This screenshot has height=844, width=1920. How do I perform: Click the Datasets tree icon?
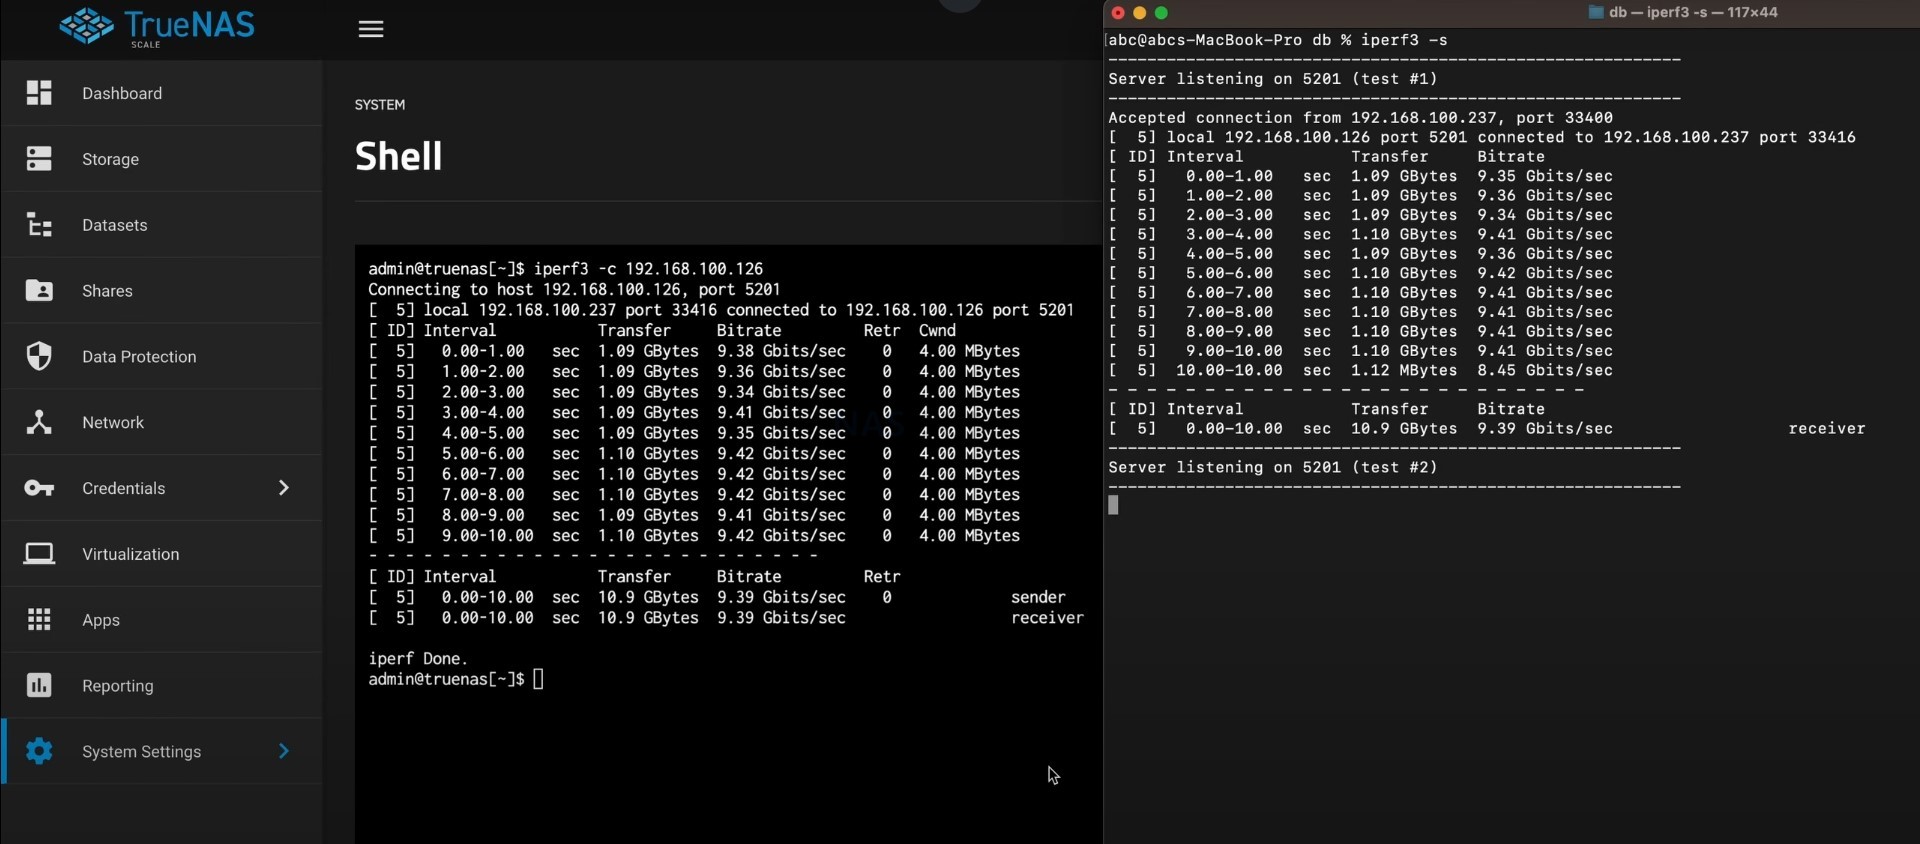(39, 225)
